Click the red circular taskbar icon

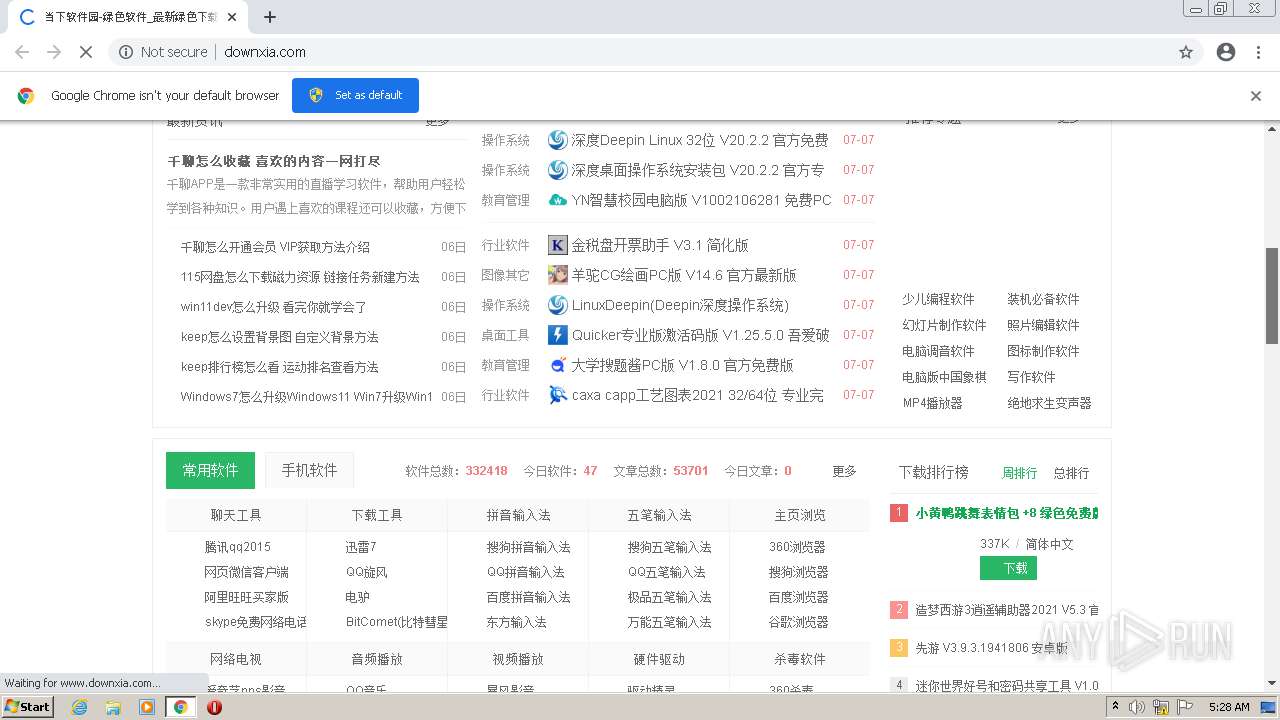click(x=214, y=707)
